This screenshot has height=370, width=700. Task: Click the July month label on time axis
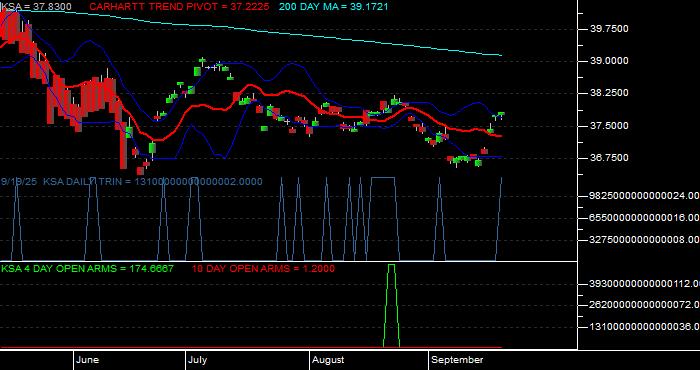tap(197, 360)
